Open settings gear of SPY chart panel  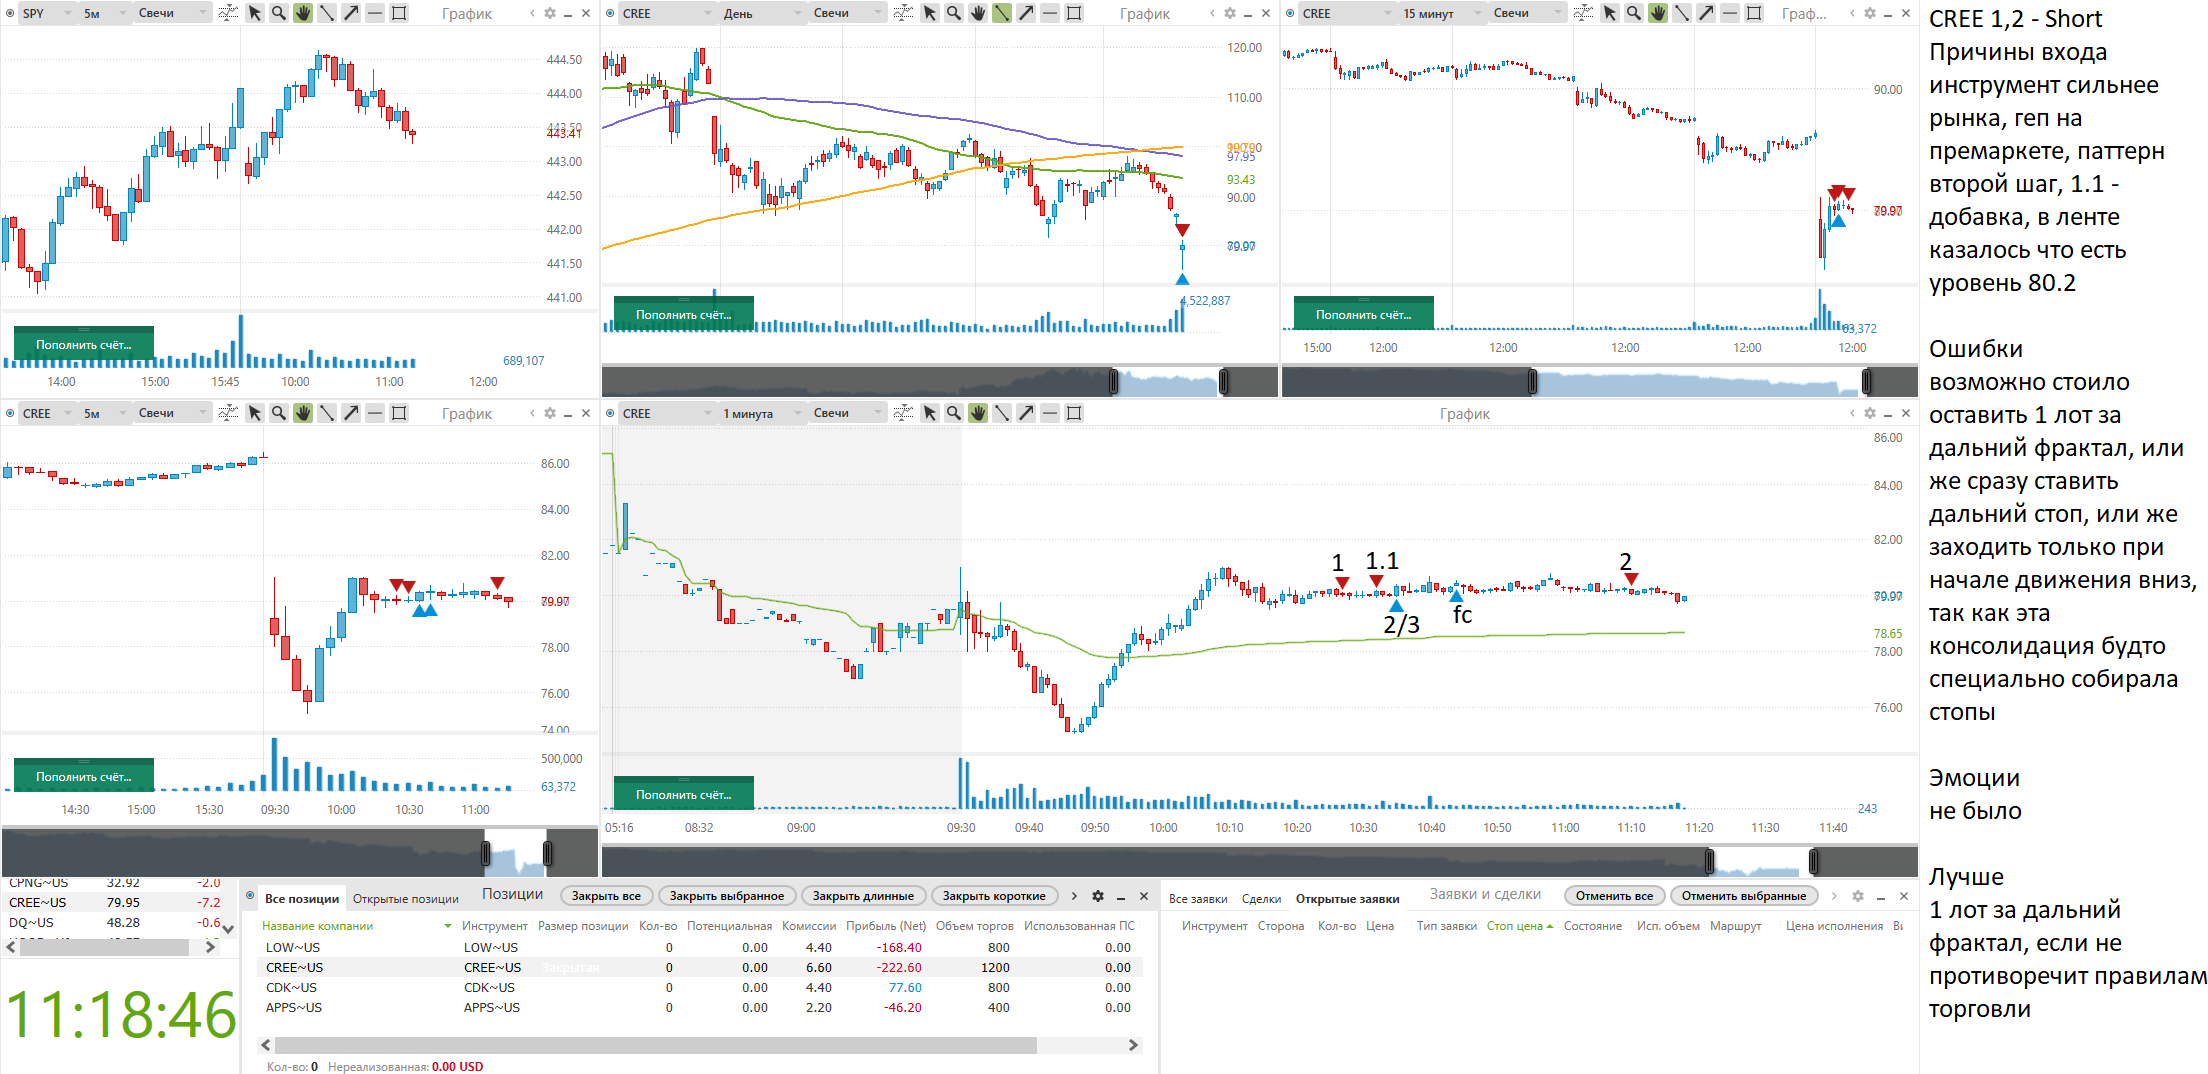tap(550, 13)
